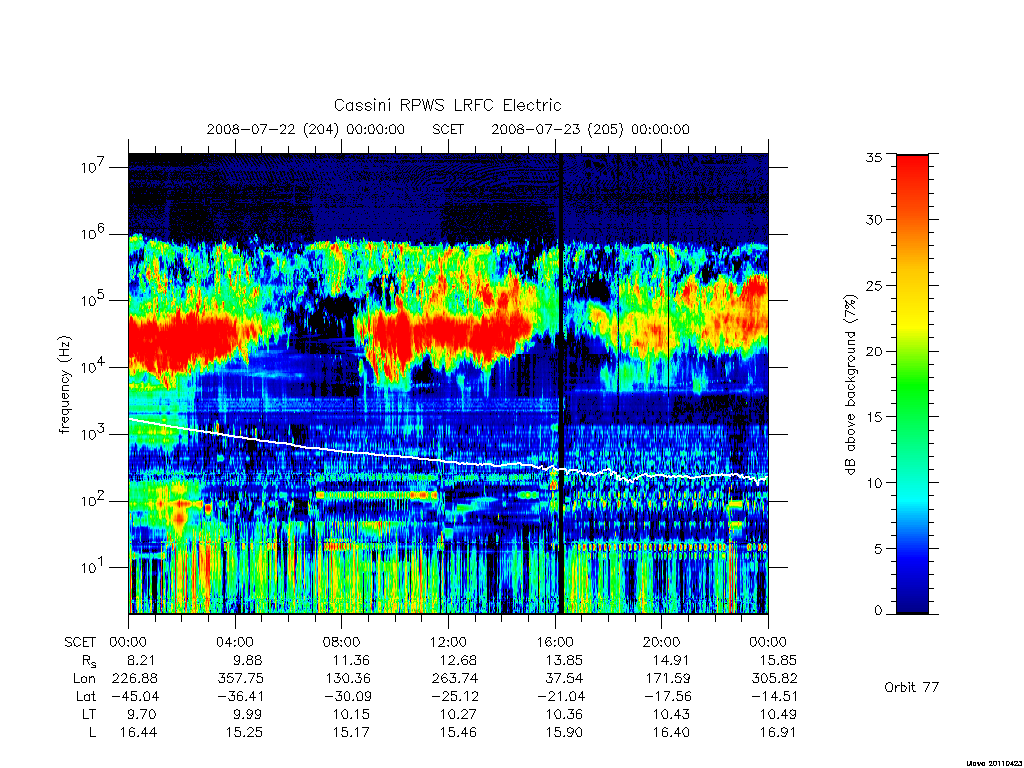Click the 'frequency (Hz)' axis title

65,385
